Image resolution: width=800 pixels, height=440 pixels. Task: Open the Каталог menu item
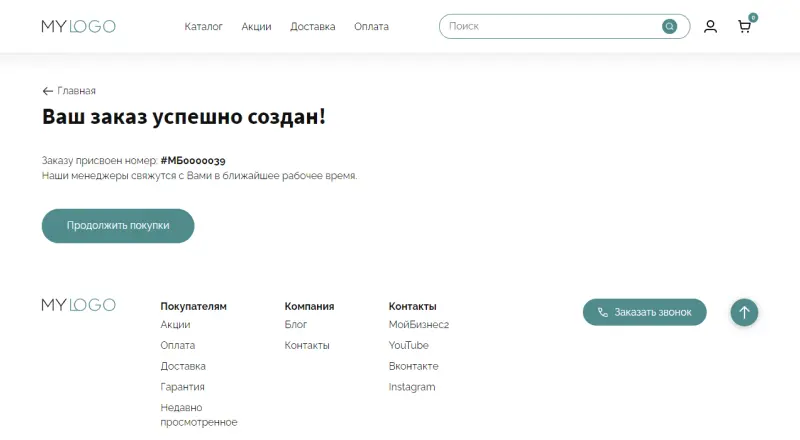[203, 27]
